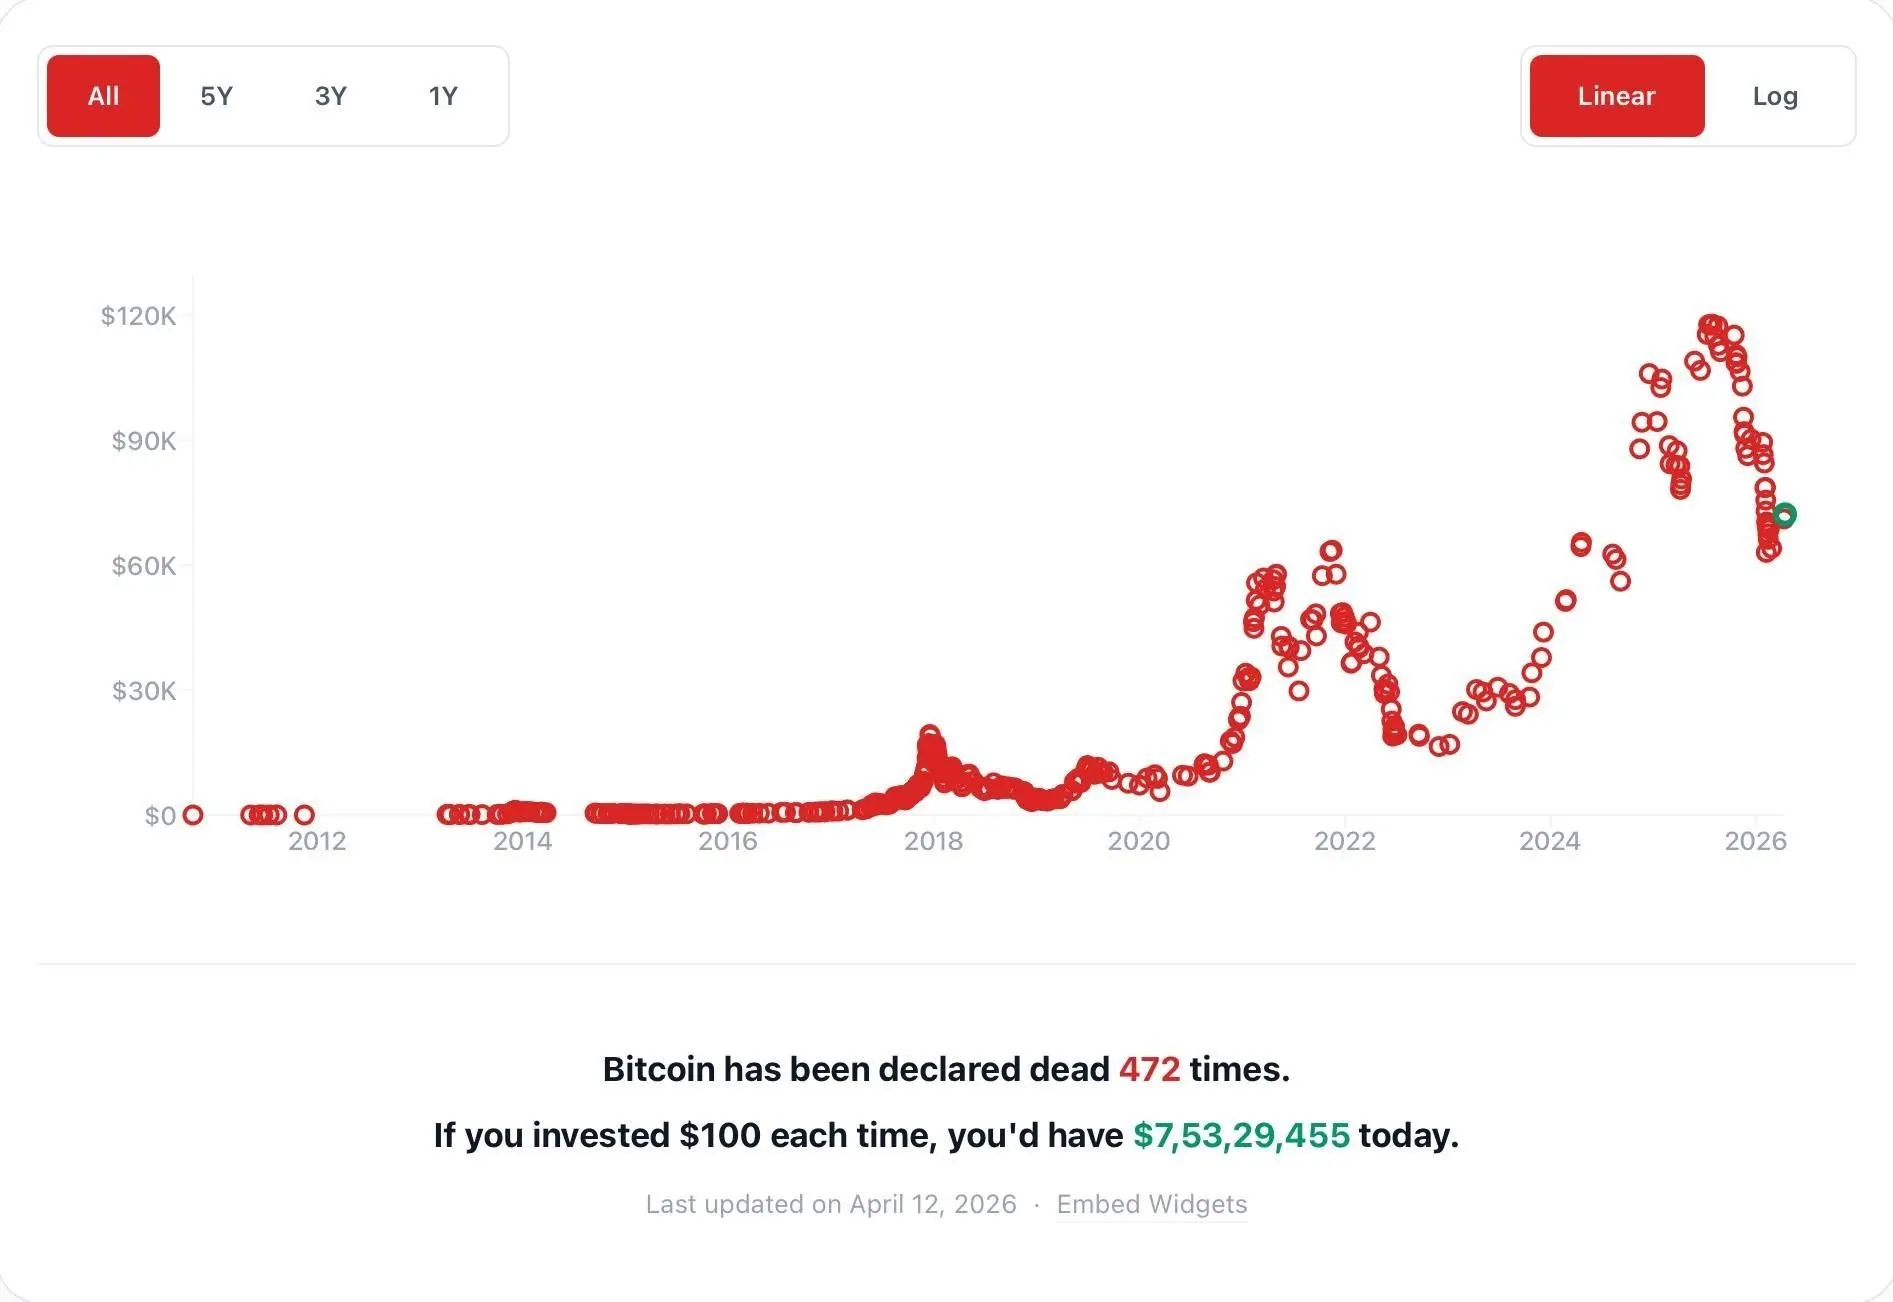This screenshot has height=1302, width=1893.
Task: Click the $30K y-axis label
Action: point(144,691)
